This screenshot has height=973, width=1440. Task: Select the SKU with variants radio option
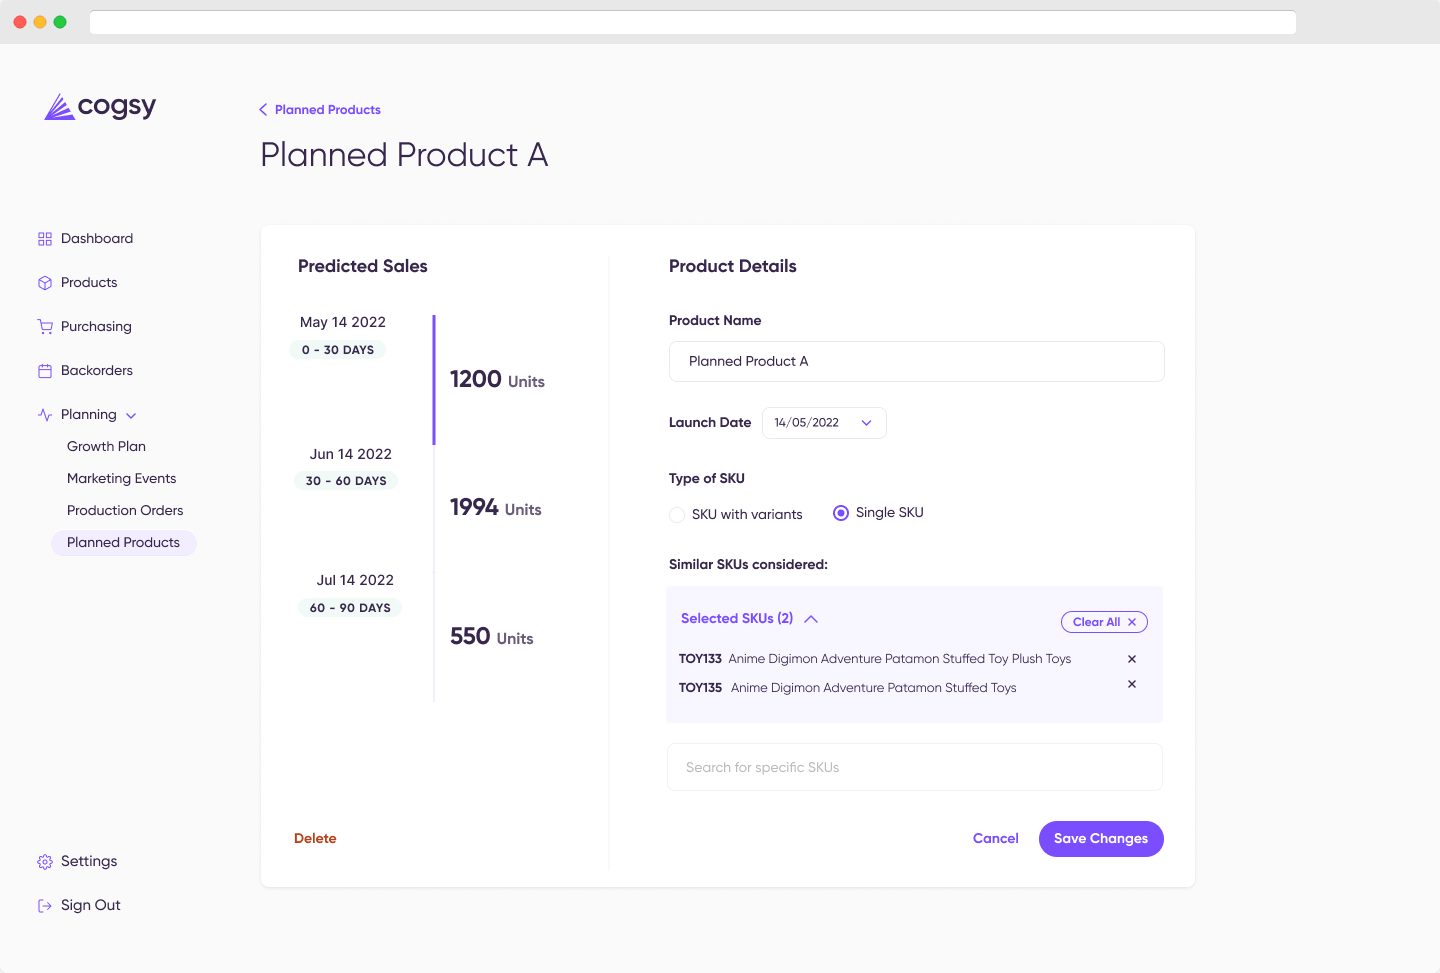677,515
